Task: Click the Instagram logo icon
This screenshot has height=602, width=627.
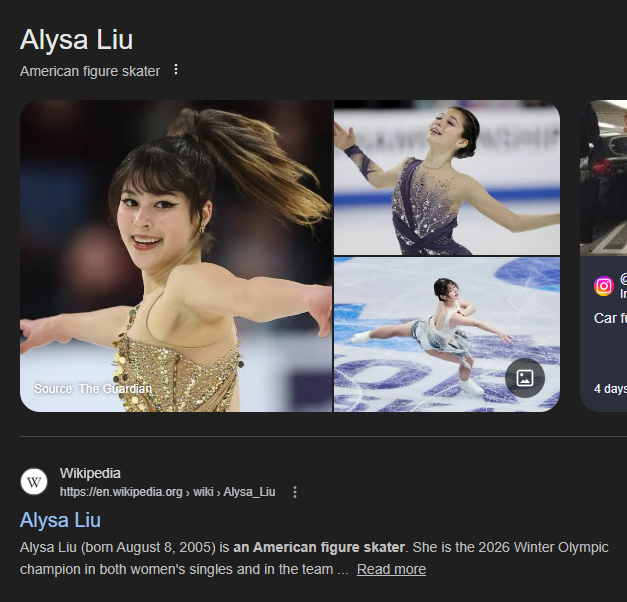Action: (x=603, y=286)
